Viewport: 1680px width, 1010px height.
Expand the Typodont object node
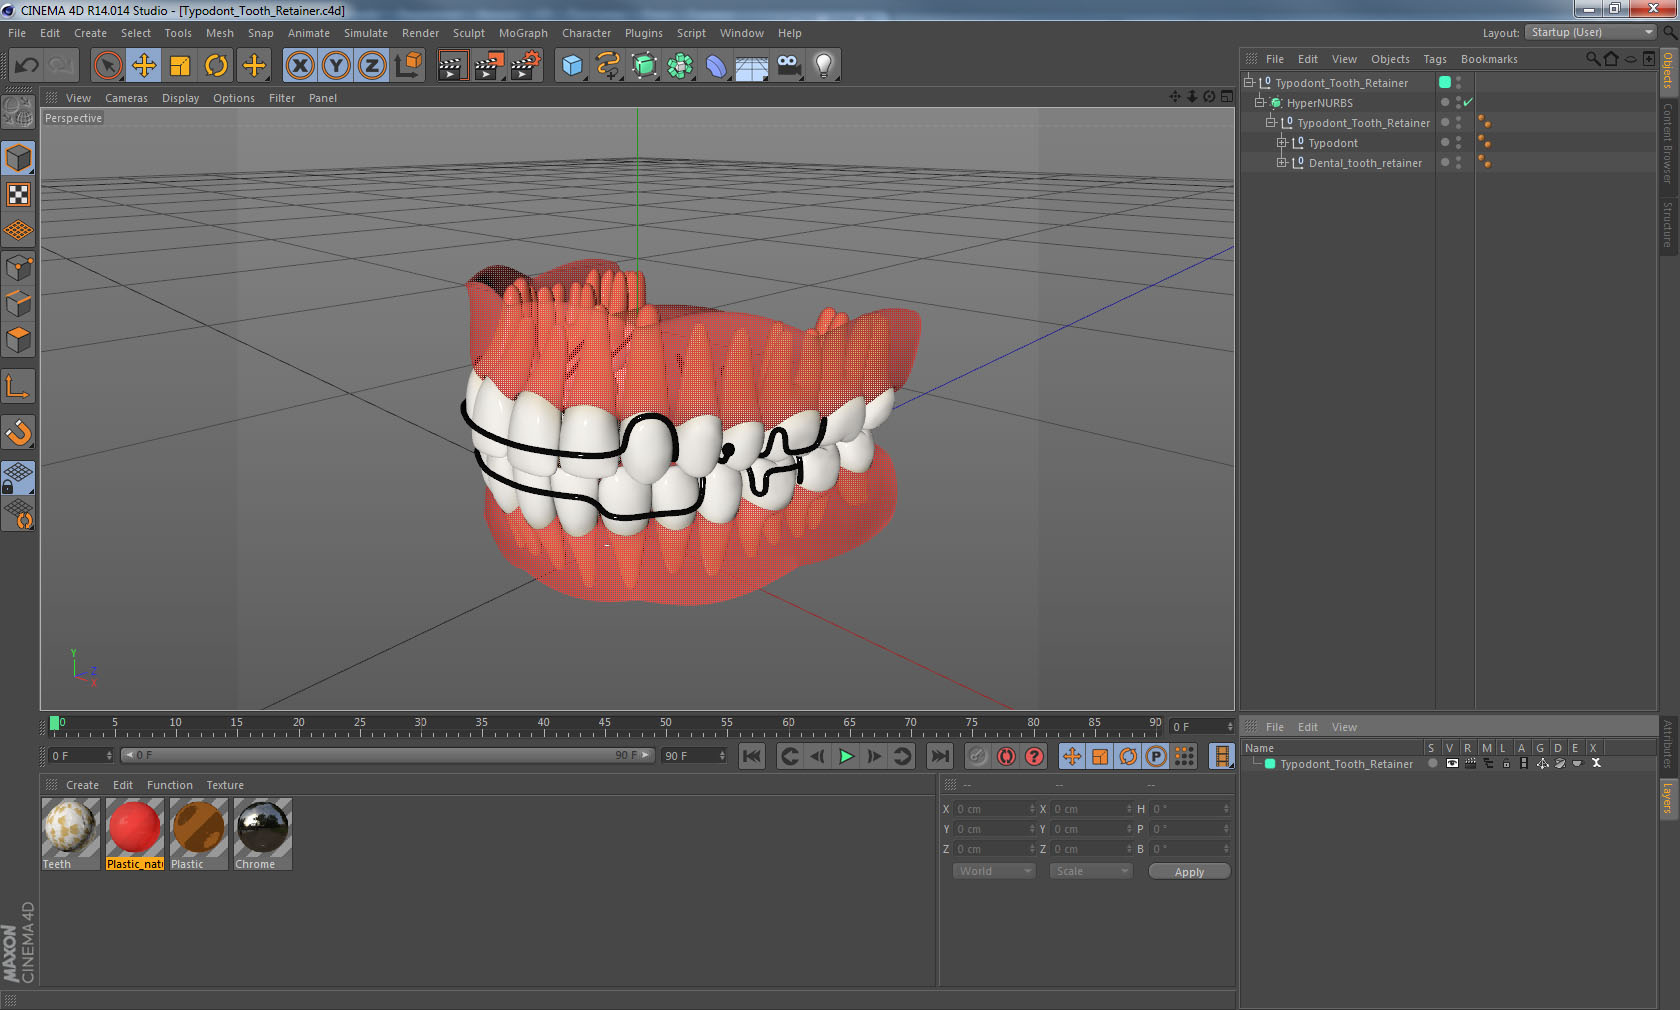(x=1282, y=142)
